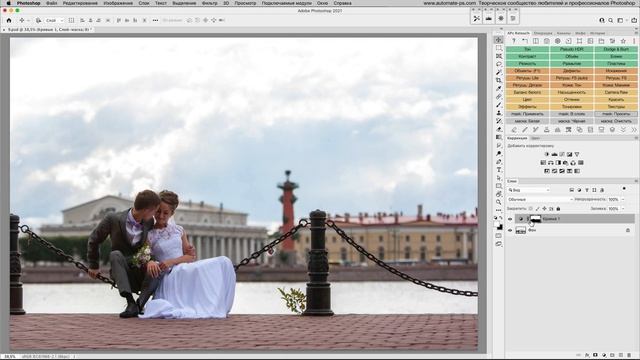
Task: Click the double-chevron icon in retouch panel bottom row
Action: [x=634, y=130]
